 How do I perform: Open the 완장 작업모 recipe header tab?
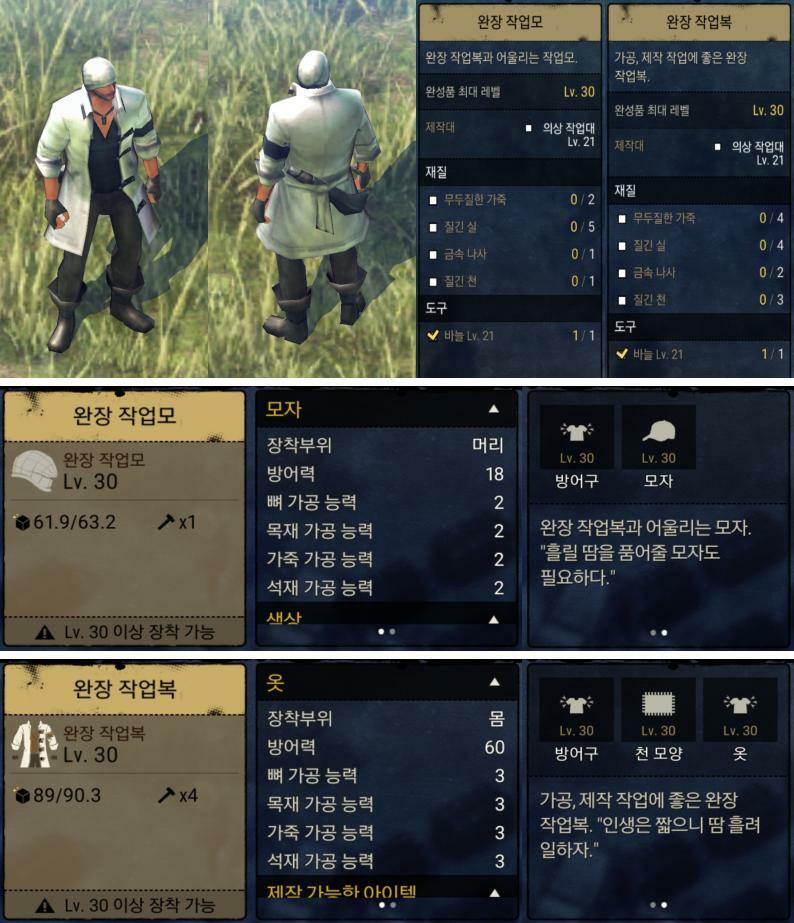[510, 22]
